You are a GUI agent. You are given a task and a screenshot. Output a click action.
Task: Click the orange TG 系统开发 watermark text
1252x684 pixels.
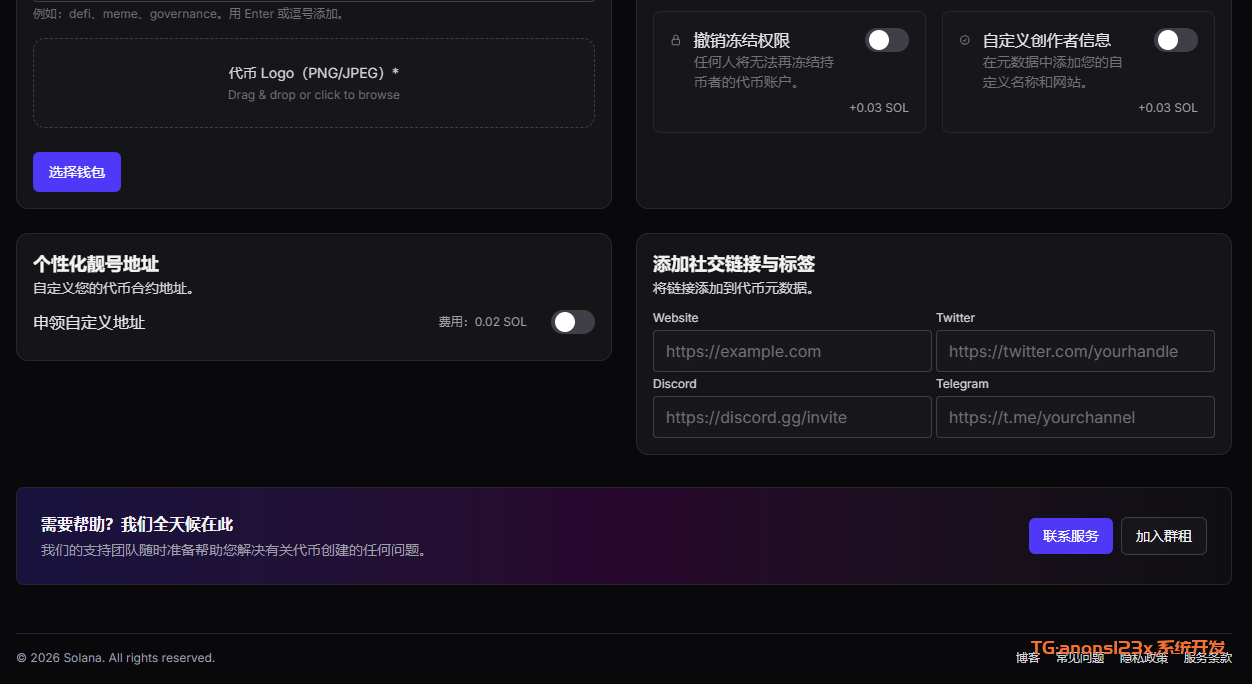(x=1127, y=647)
